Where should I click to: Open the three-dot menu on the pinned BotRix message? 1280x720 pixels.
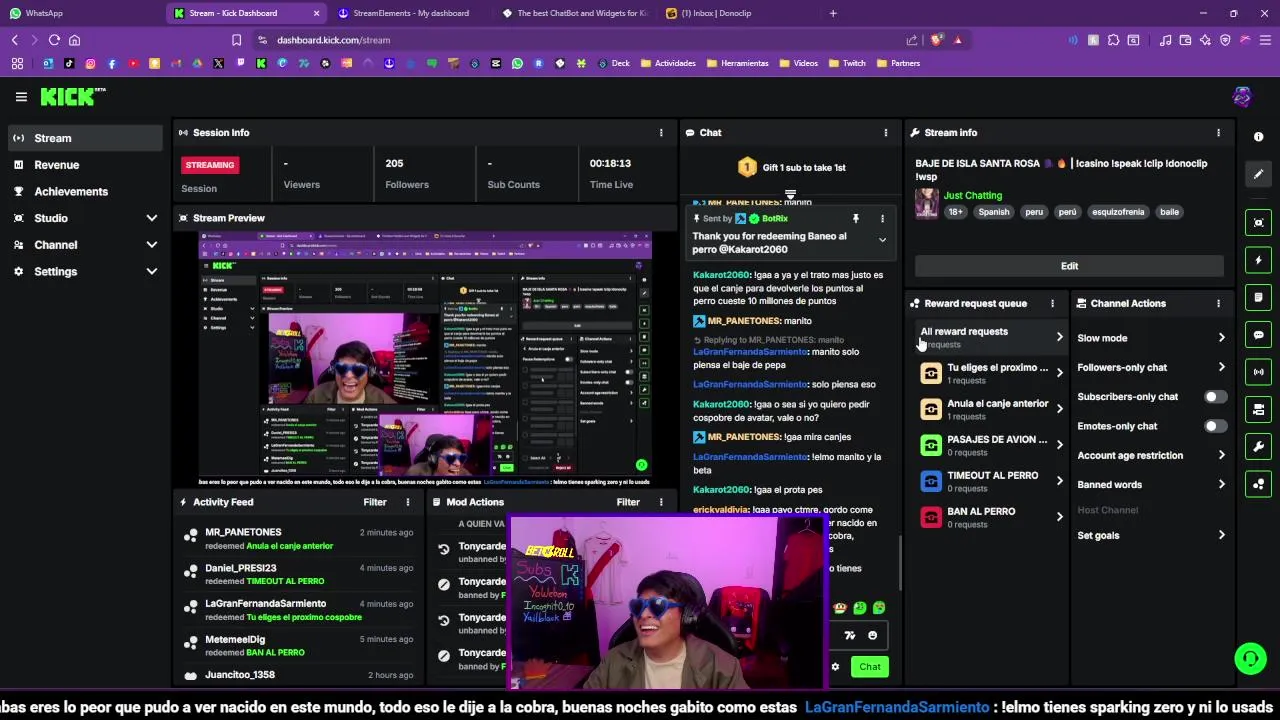click(882, 218)
